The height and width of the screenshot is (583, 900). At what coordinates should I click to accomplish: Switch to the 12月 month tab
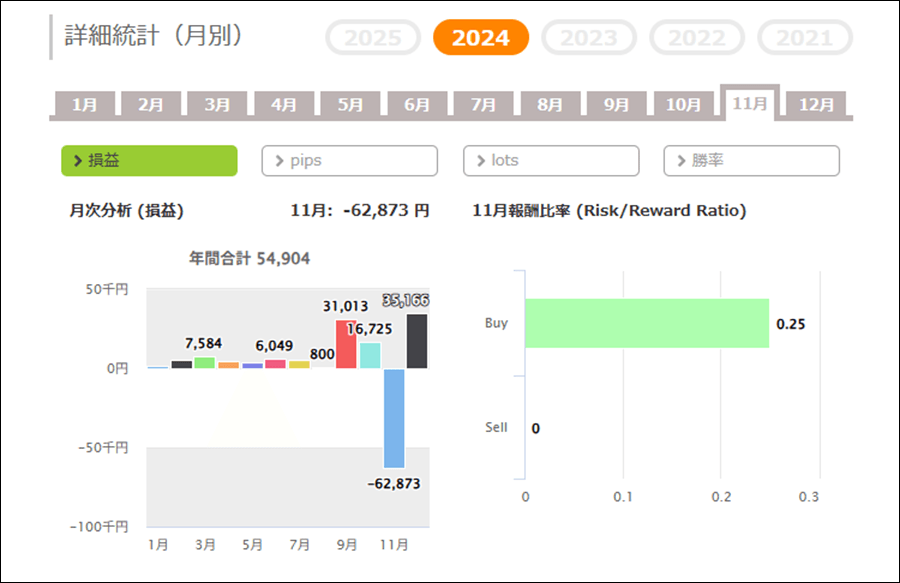tap(816, 104)
